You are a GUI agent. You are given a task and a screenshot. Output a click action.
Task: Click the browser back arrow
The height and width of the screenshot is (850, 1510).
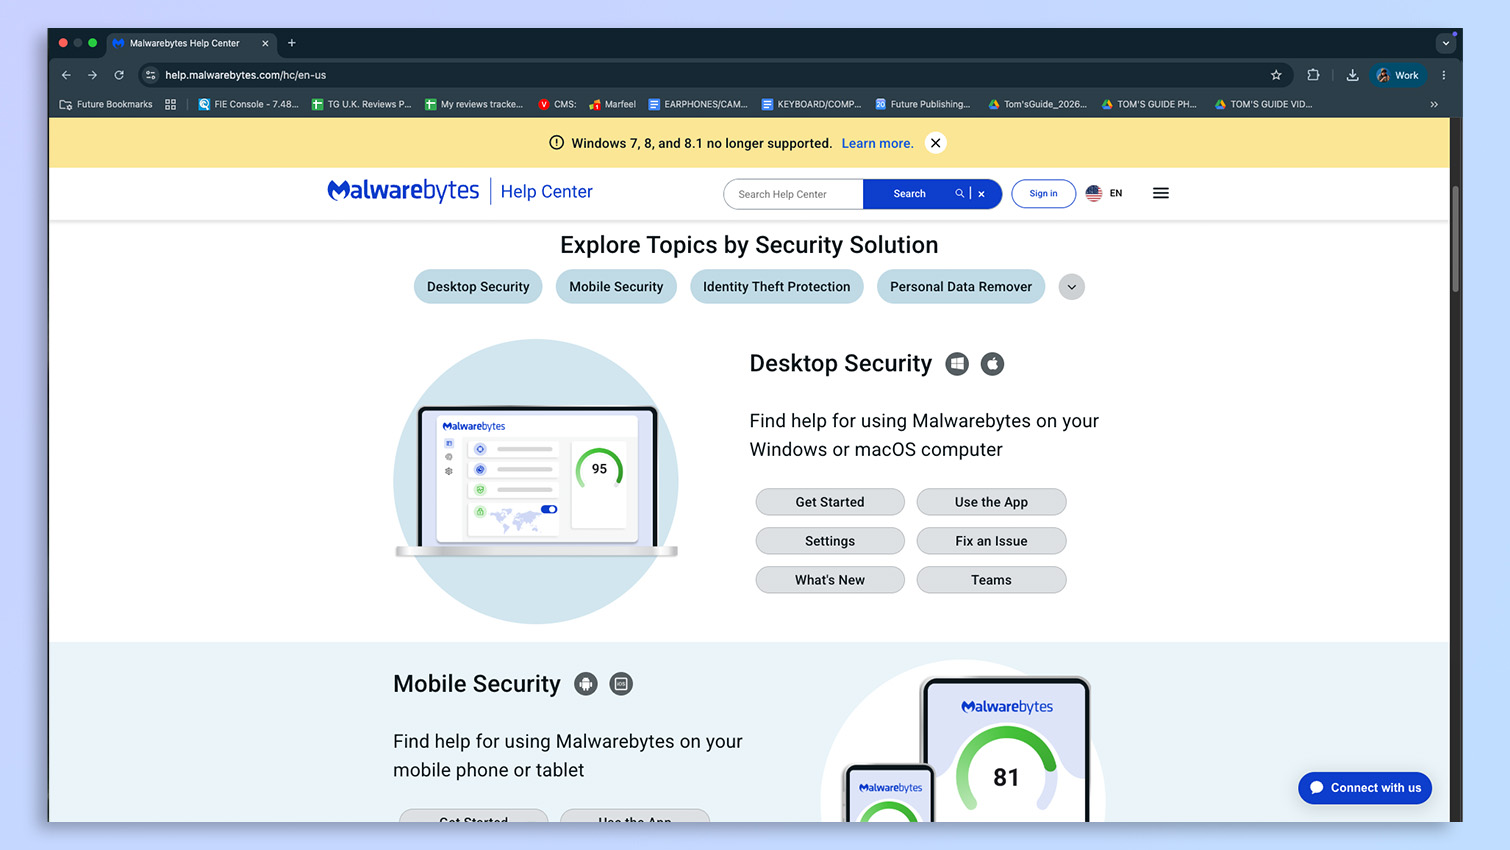tap(66, 75)
